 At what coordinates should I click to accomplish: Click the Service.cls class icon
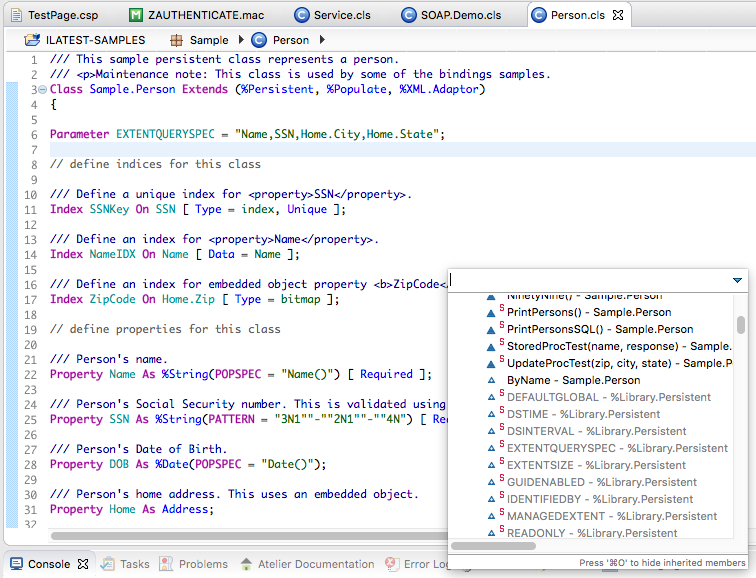click(302, 15)
